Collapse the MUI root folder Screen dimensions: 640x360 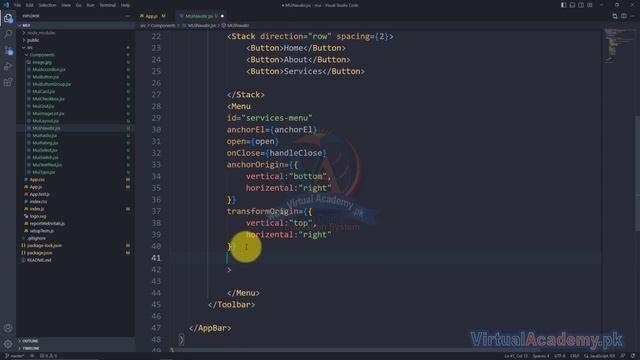pos(76,25)
